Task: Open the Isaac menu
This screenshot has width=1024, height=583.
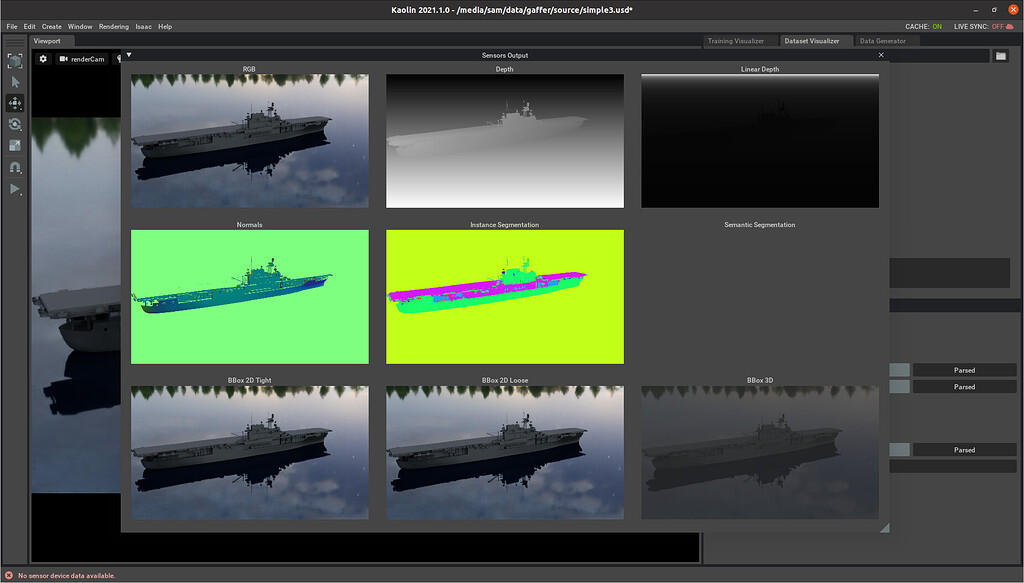Action: click(143, 26)
